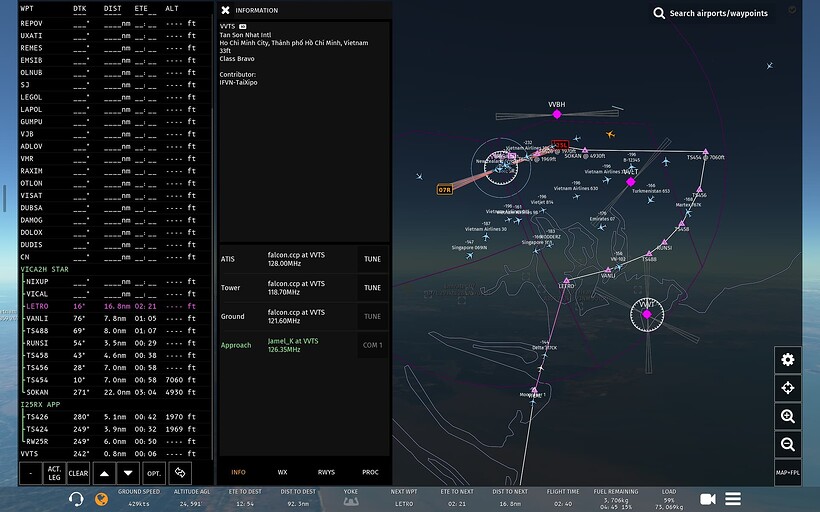Tune the Ground frequency 121.60MHz
This screenshot has height=512, width=820.
click(x=372, y=317)
